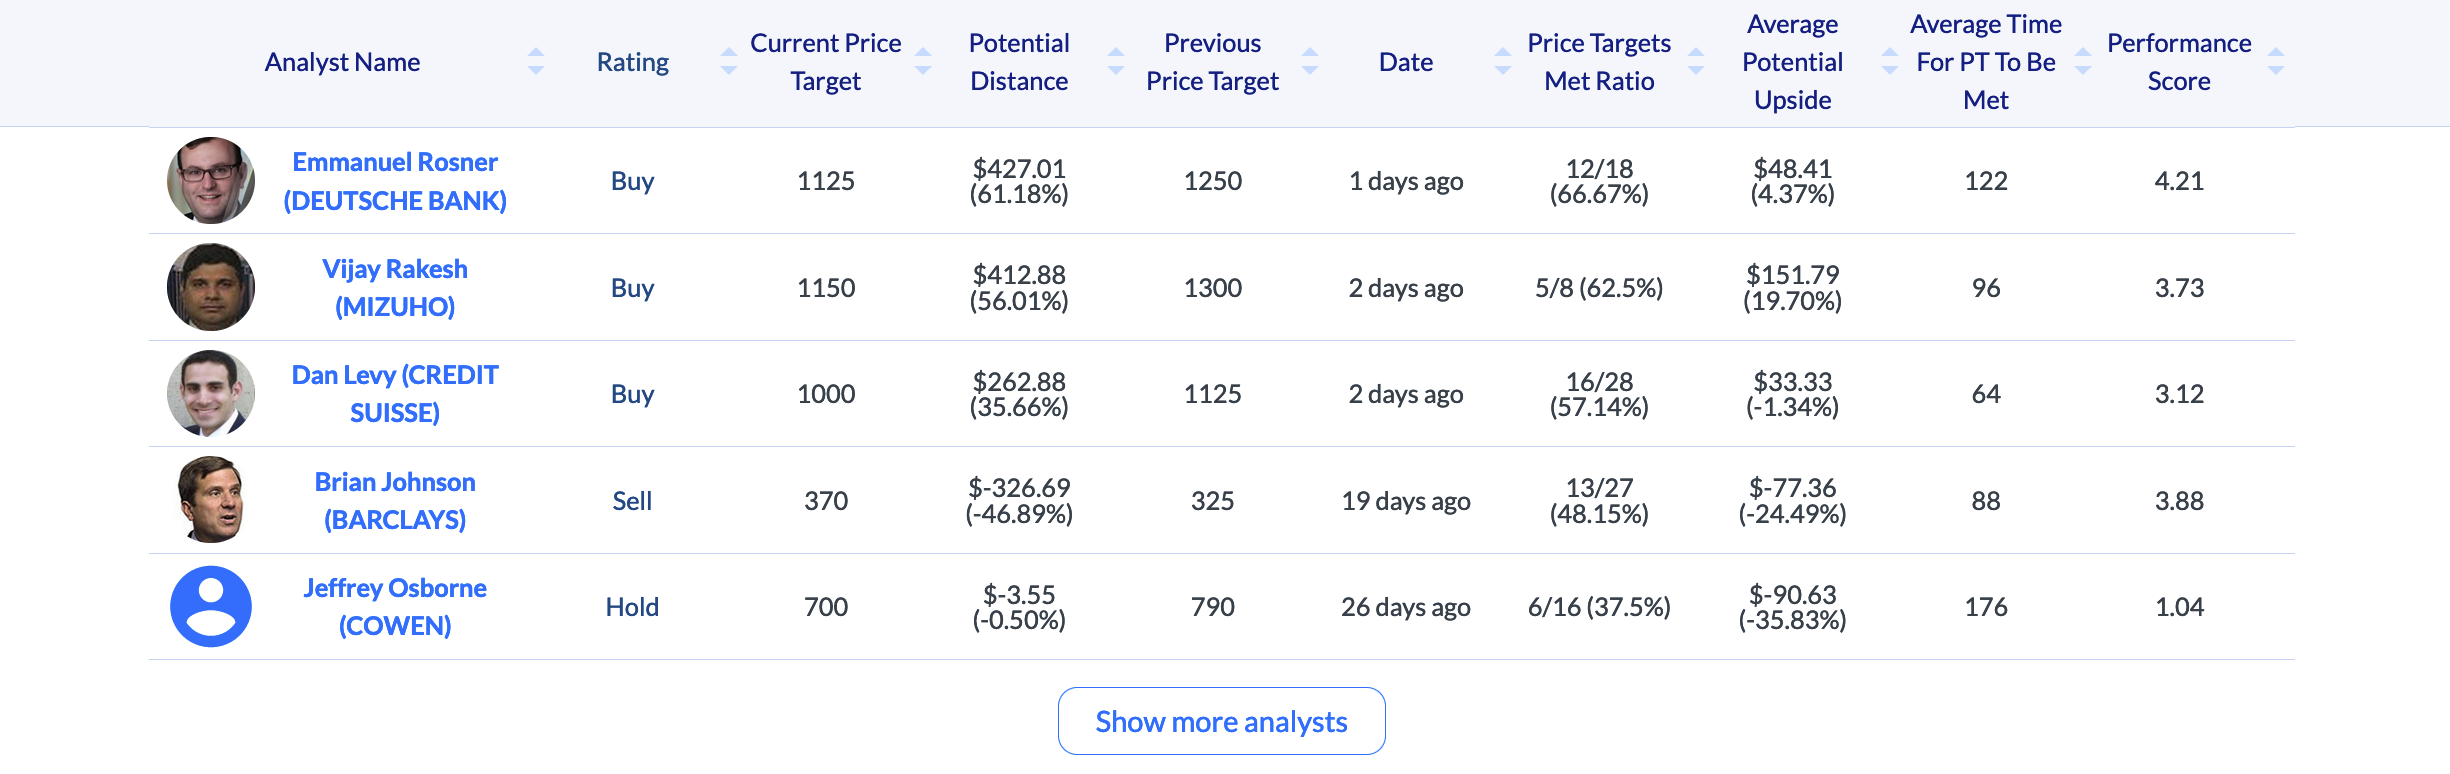Image resolution: width=2450 pixels, height=774 pixels.
Task: Sort by Price Targets Met Ratio arrows
Action: pyautogui.click(x=1696, y=62)
